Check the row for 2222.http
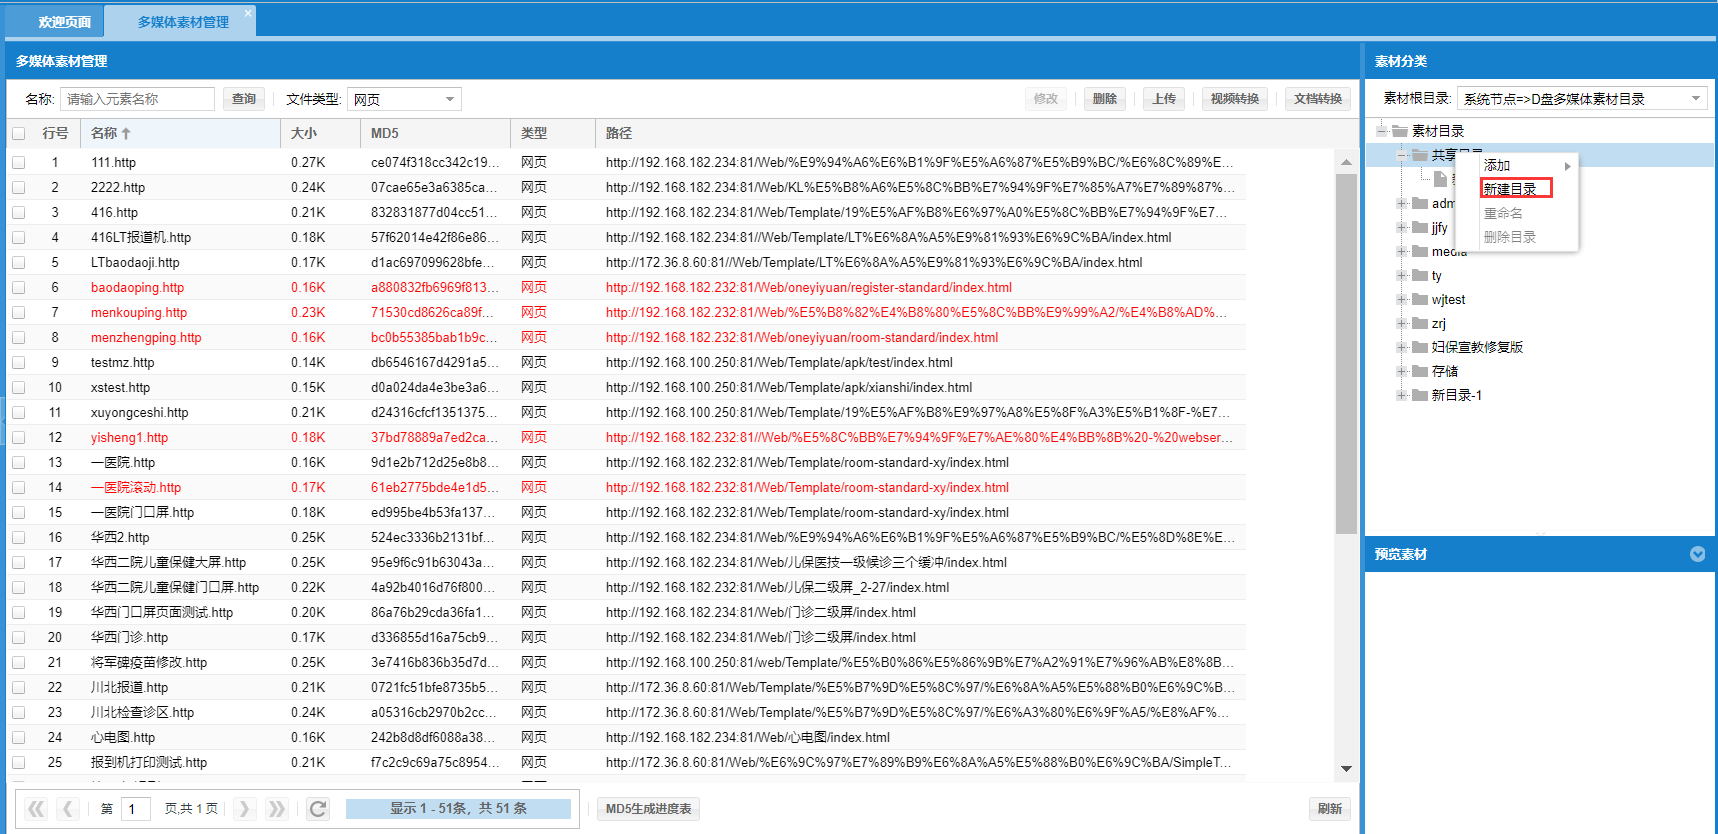This screenshot has width=1718, height=834. (x=18, y=187)
